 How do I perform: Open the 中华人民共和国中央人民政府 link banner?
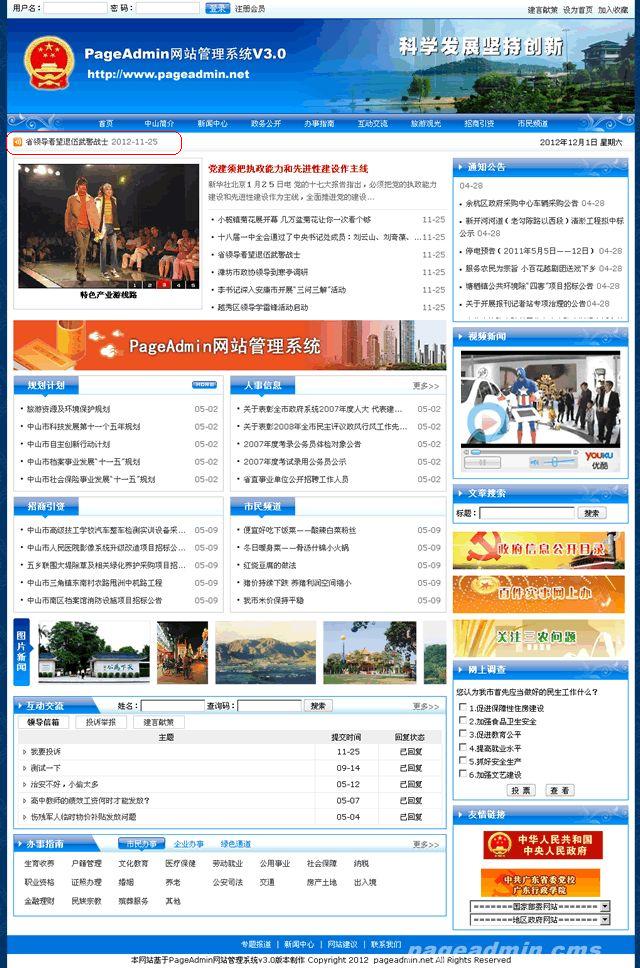[x=543, y=845]
